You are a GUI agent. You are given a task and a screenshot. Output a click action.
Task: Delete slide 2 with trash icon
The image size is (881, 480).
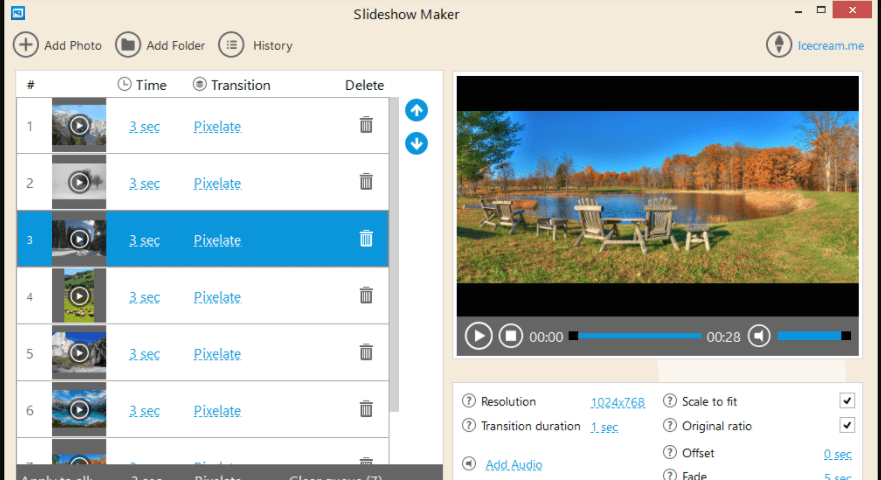[366, 182]
